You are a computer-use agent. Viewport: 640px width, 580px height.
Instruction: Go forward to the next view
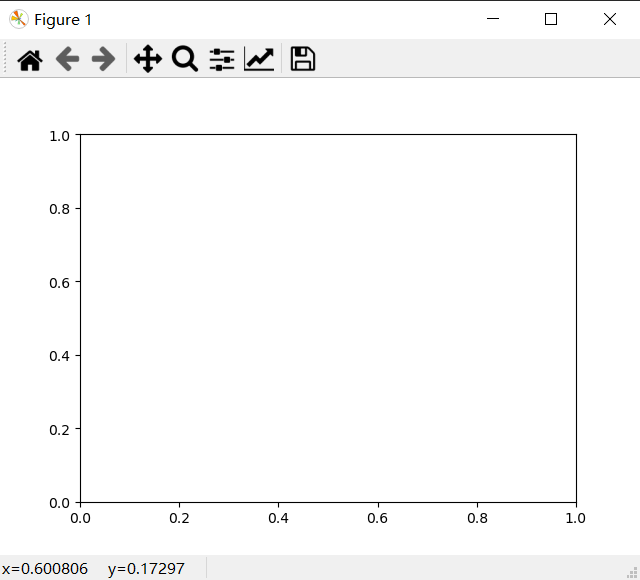104,59
